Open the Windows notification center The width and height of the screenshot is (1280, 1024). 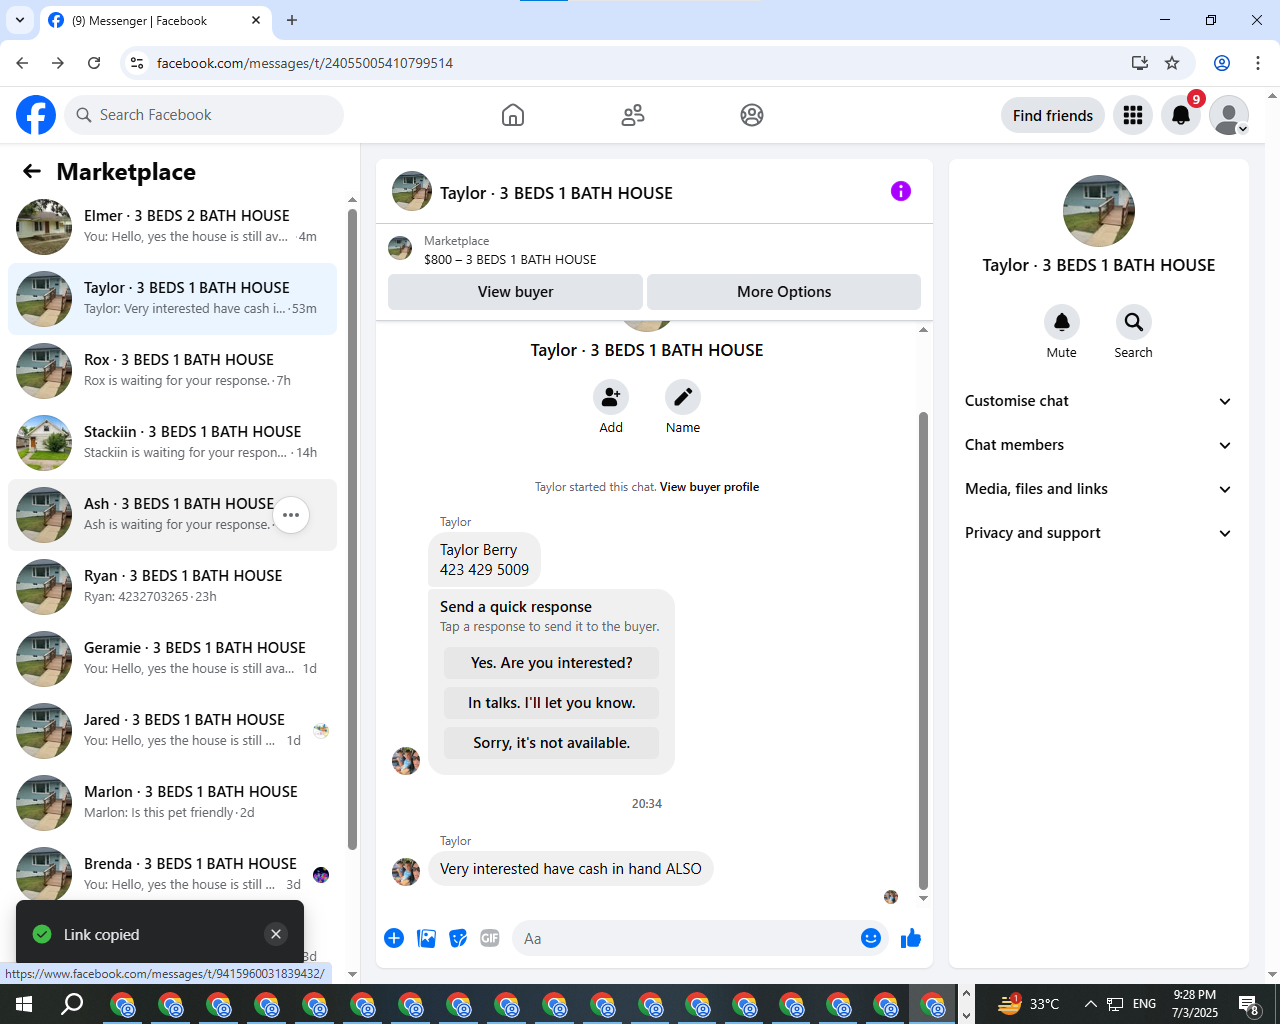coord(1249,1004)
